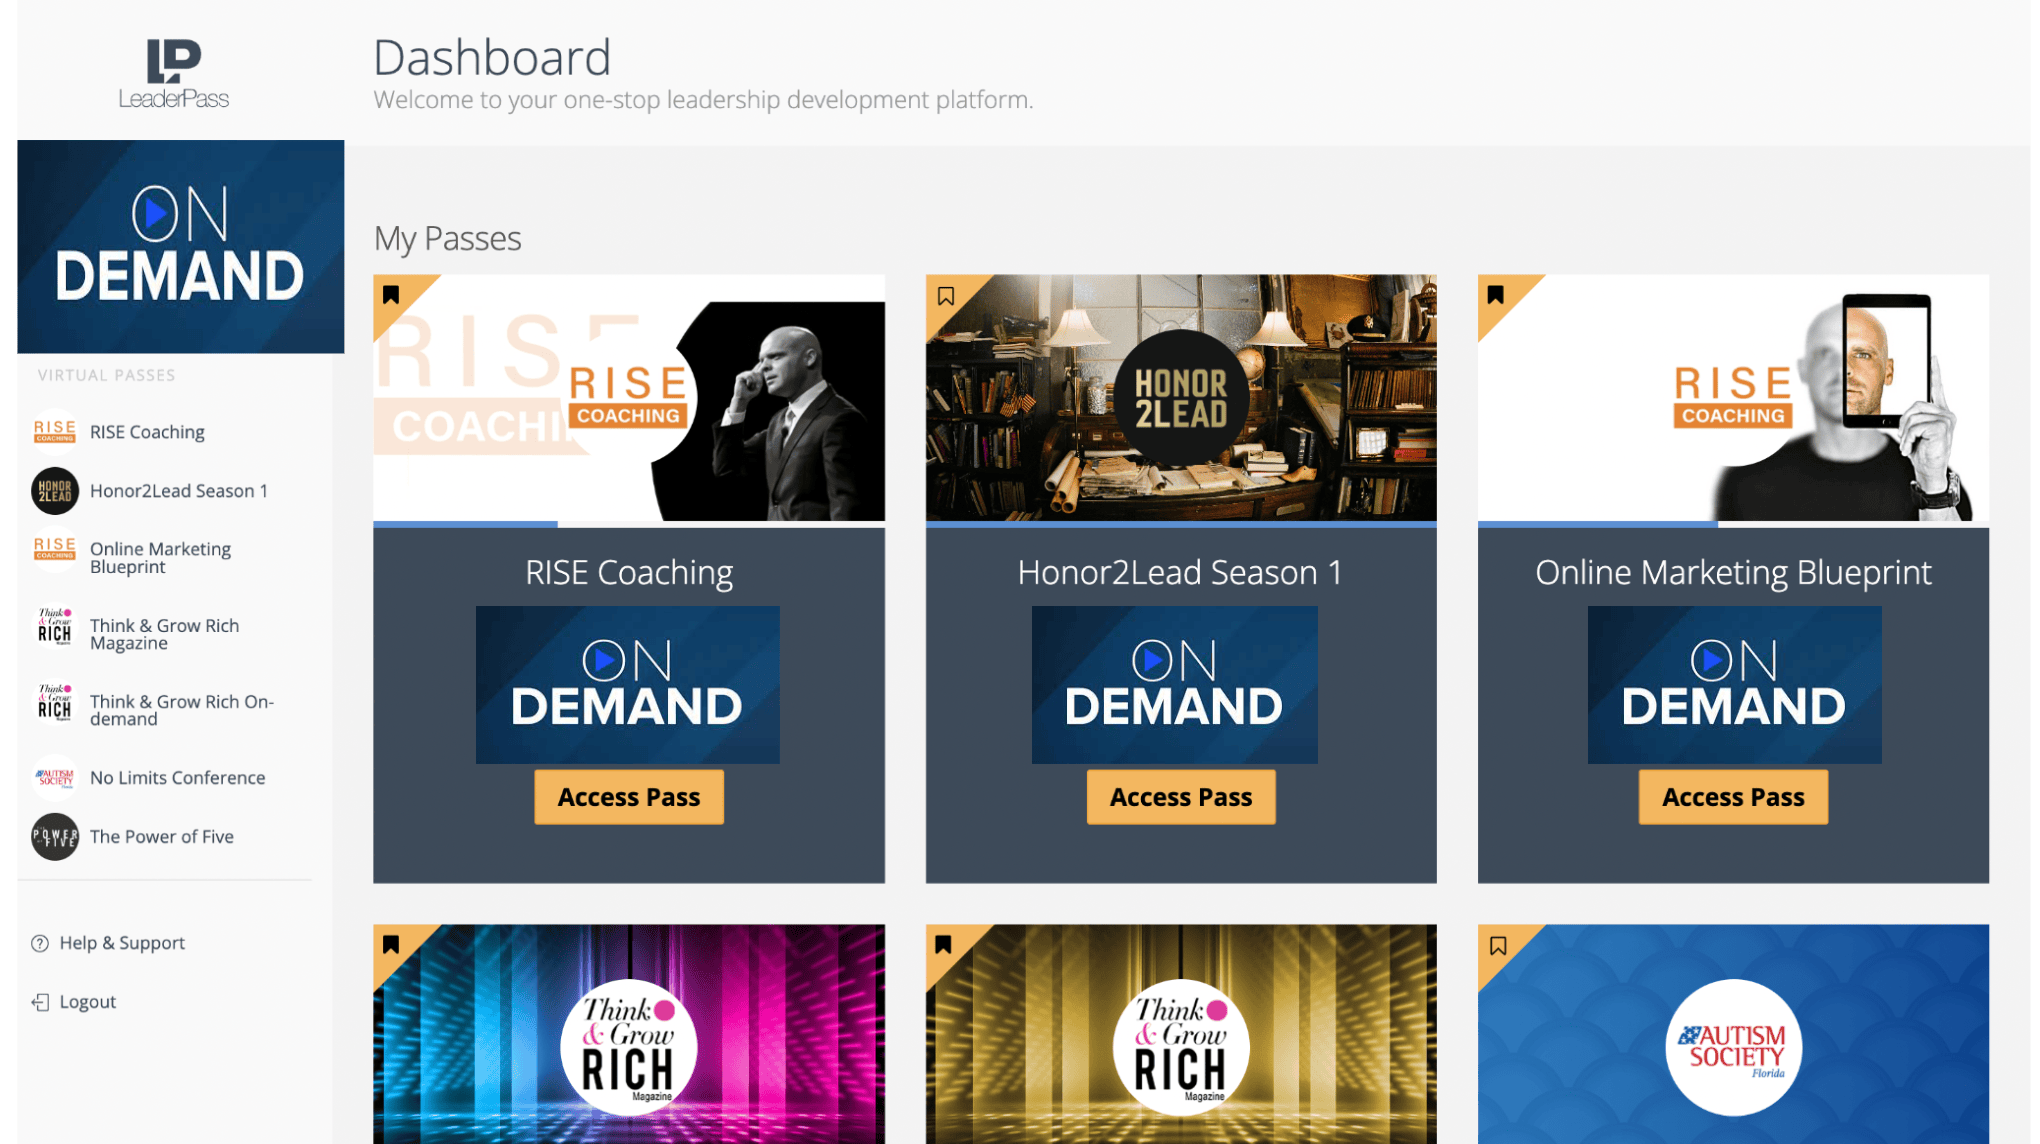Click Honor2Lead round icon in sidebar

tap(55, 491)
